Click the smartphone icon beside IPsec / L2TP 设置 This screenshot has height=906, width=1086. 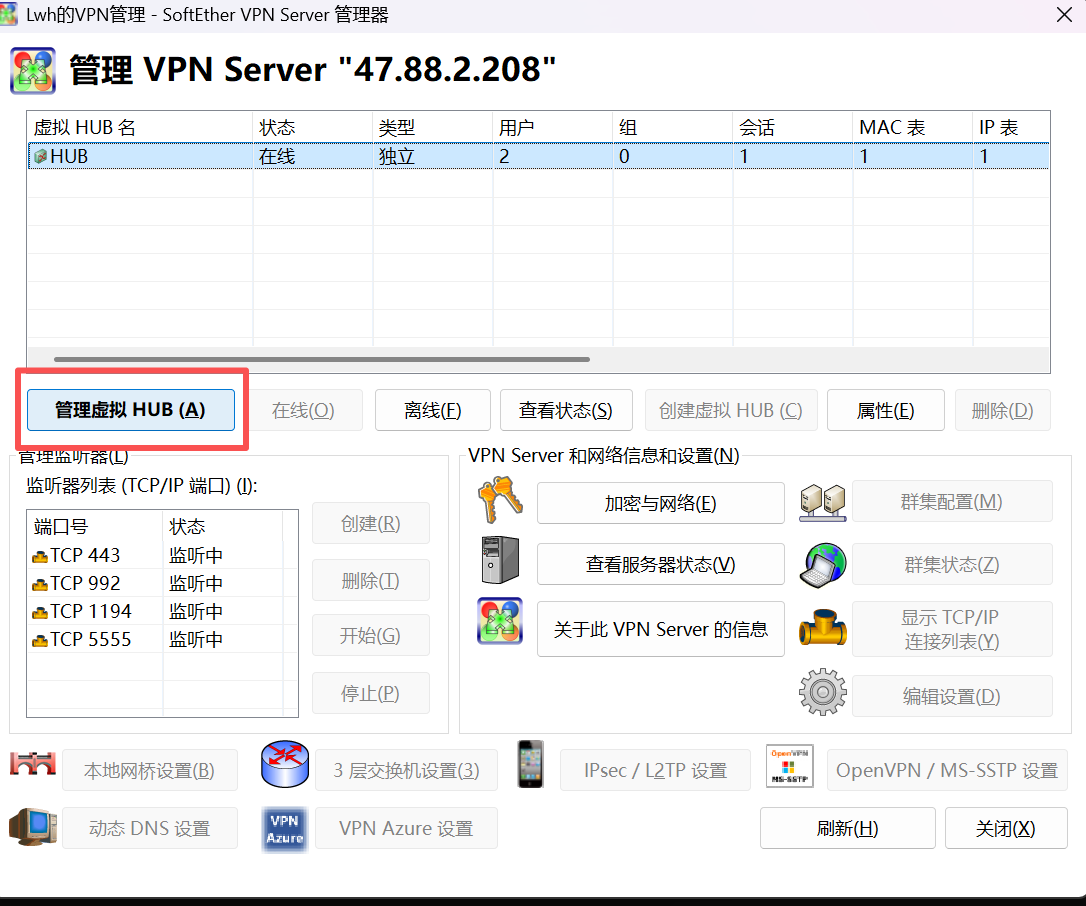coord(530,765)
